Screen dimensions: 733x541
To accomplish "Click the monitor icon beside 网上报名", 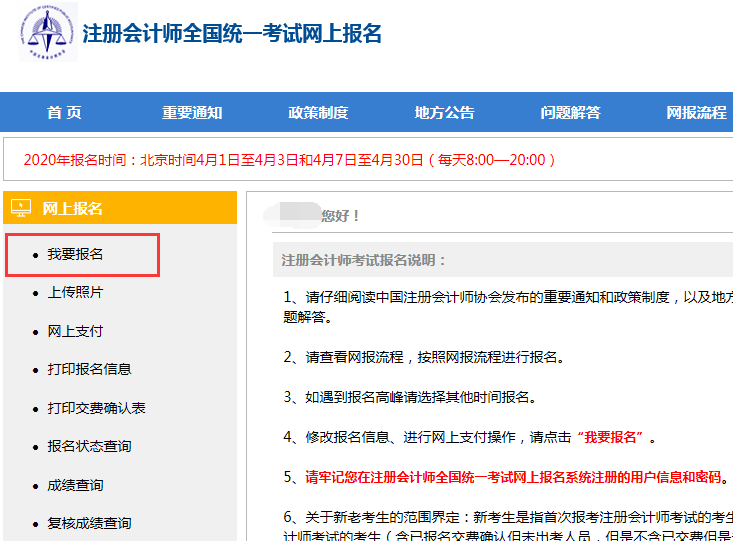I will tap(21, 208).
